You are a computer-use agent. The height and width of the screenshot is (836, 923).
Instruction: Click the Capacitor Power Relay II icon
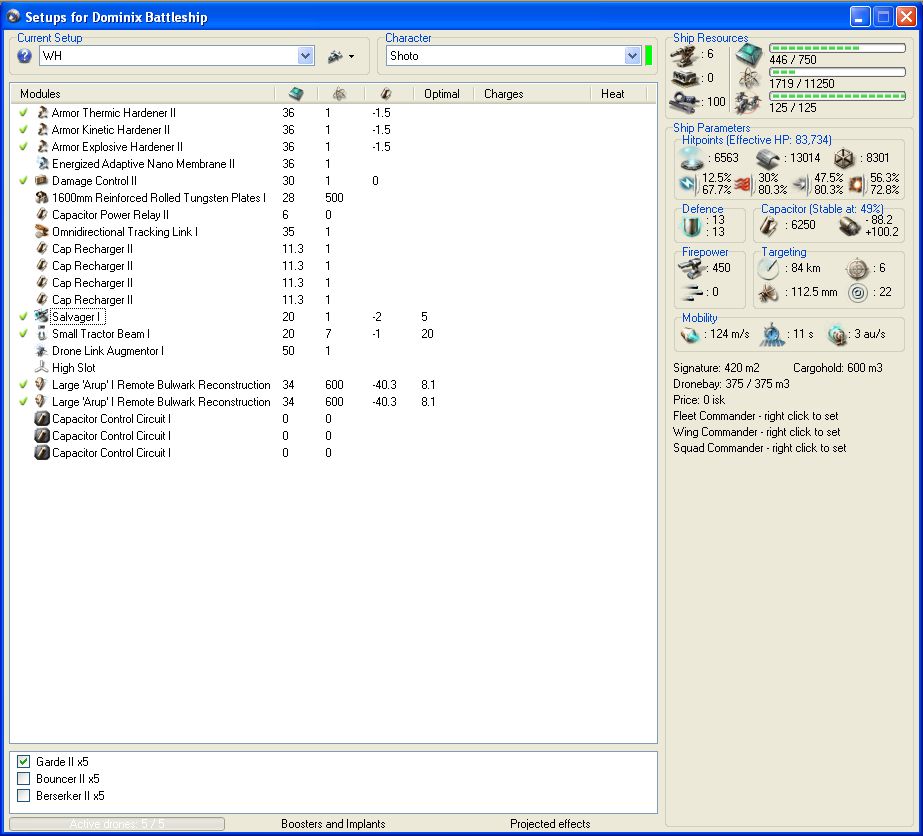pos(42,215)
